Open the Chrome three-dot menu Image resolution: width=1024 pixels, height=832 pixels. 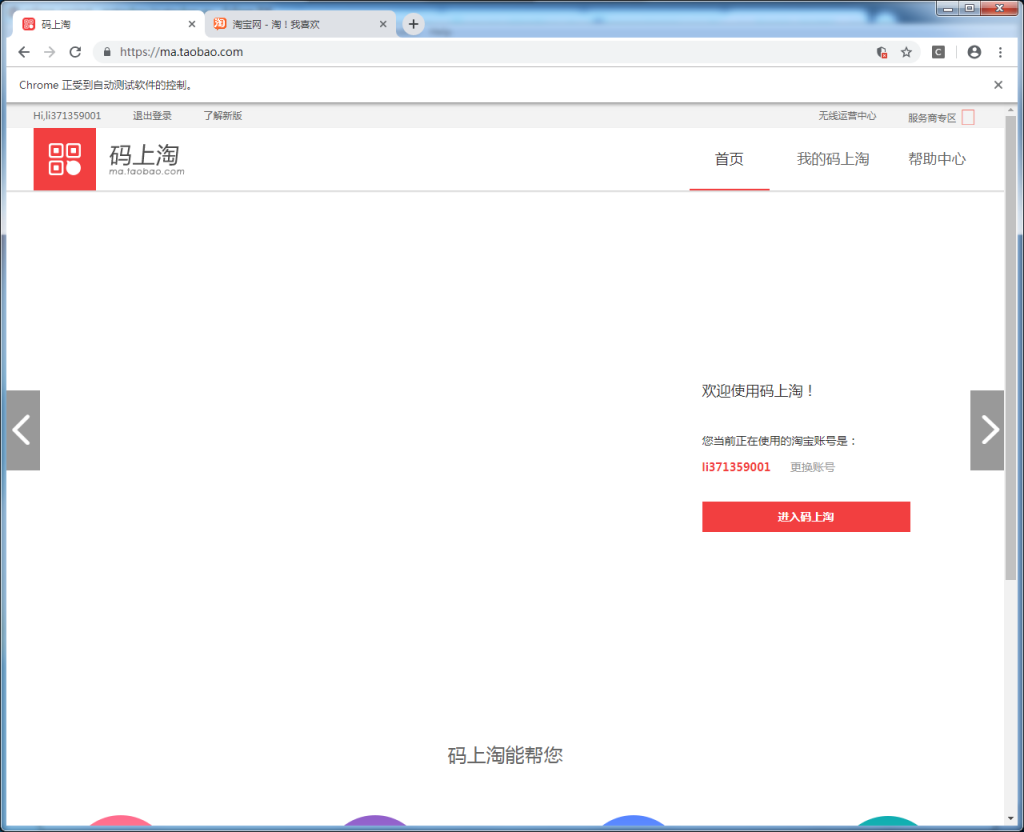pyautogui.click(x=1000, y=52)
